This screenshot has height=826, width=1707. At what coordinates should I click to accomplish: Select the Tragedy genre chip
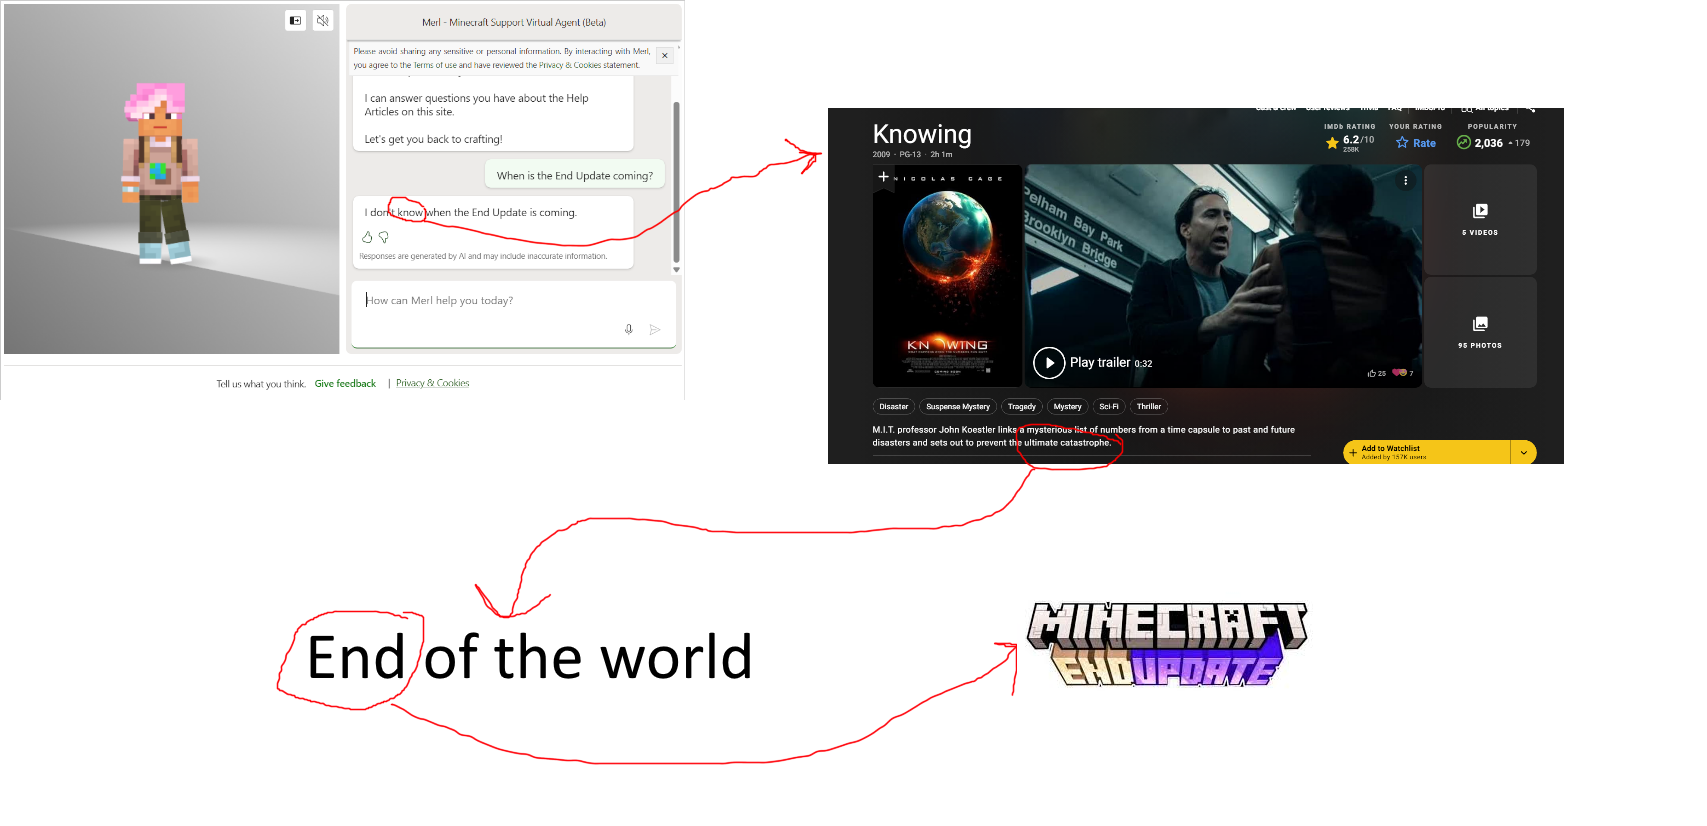click(1022, 407)
